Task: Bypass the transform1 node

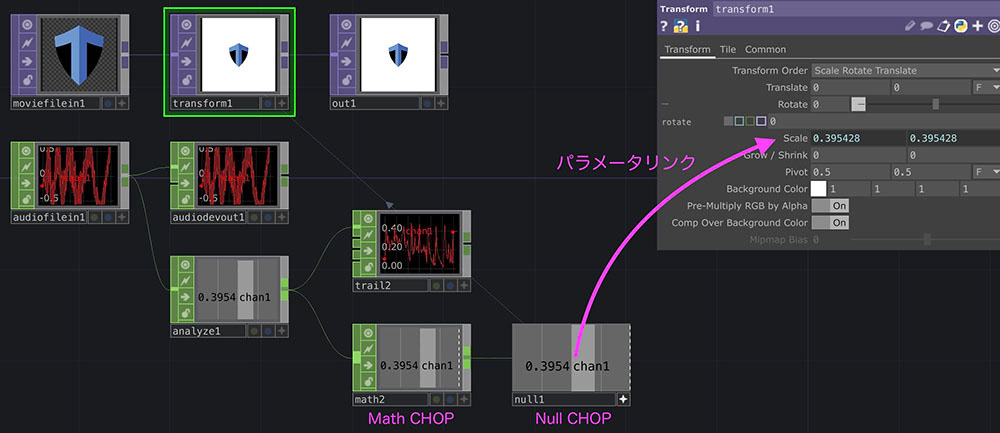Action: click(x=186, y=62)
